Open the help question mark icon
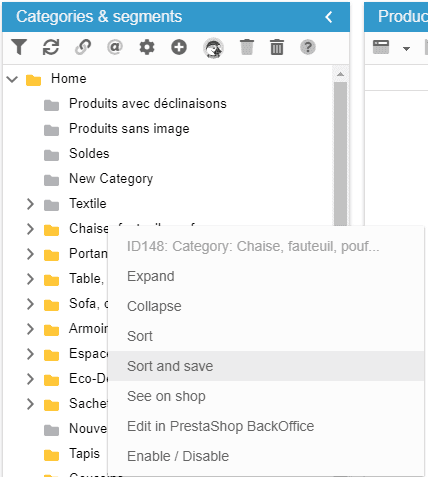This screenshot has width=428, height=477. pyautogui.click(x=308, y=47)
